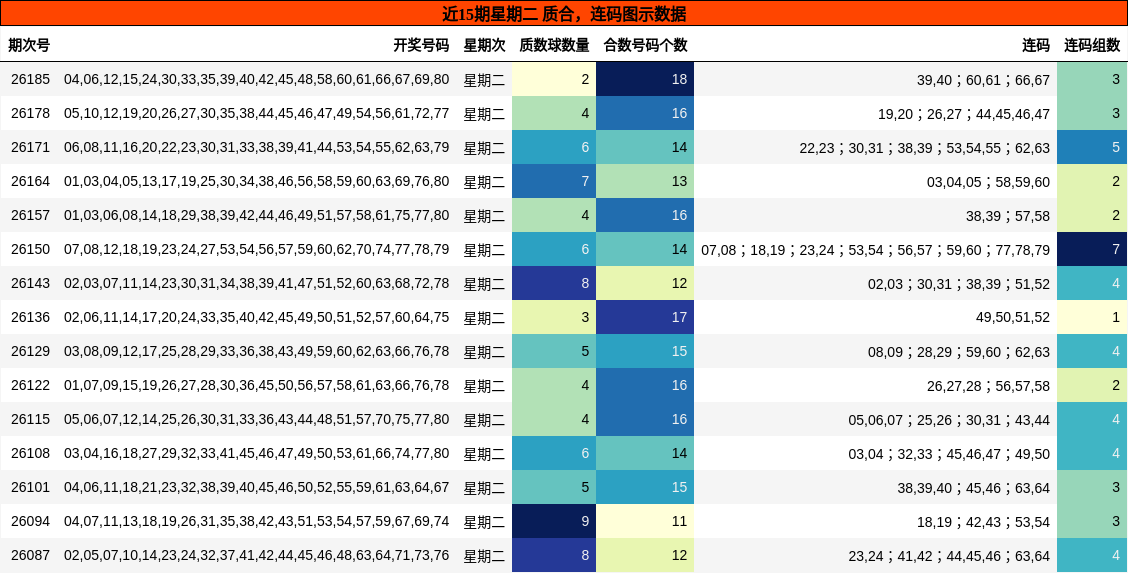Click the 连码 cell 03,04,05；58,59,60

coord(988,182)
